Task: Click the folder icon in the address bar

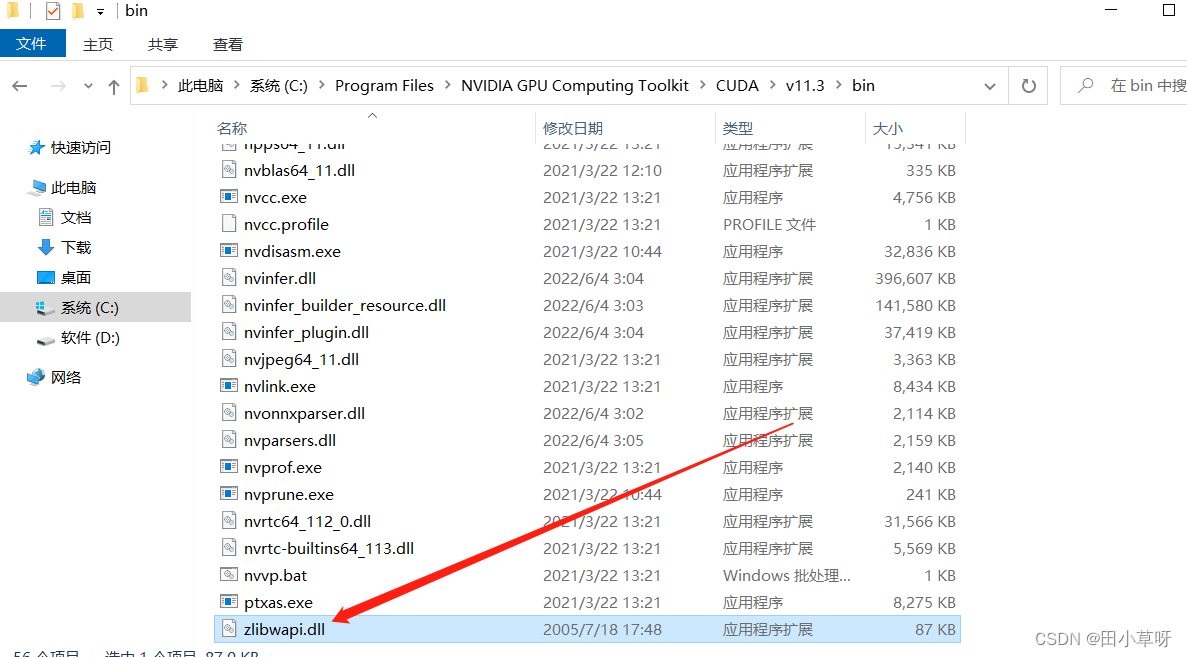Action: 142,85
